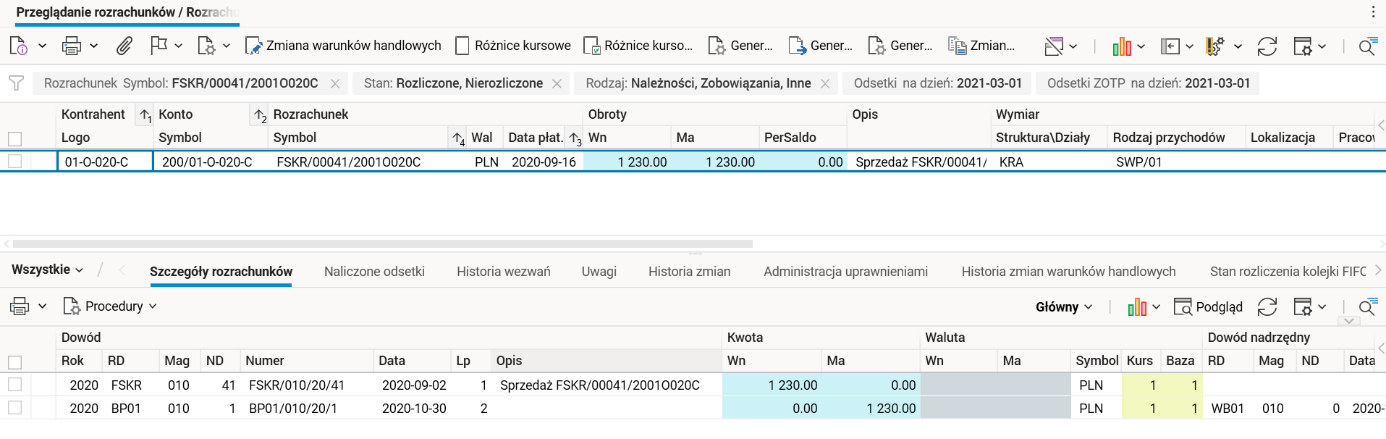Open Podgląd preview in details toolbar
Screen dimensions: 1386x439
point(1208,307)
